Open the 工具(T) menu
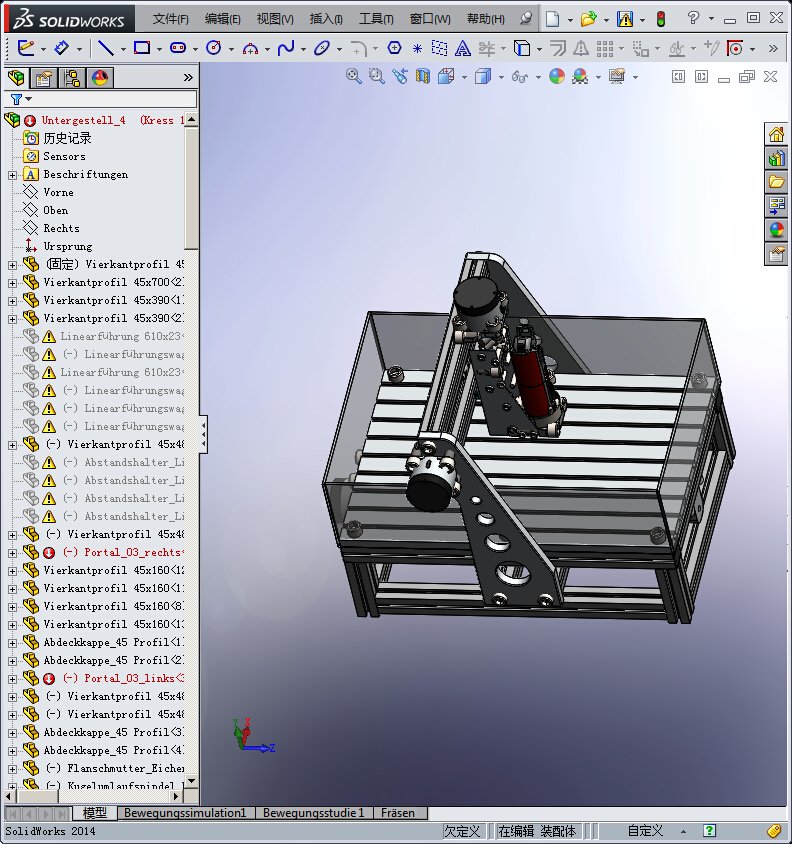This screenshot has height=844, width=792. (x=376, y=19)
